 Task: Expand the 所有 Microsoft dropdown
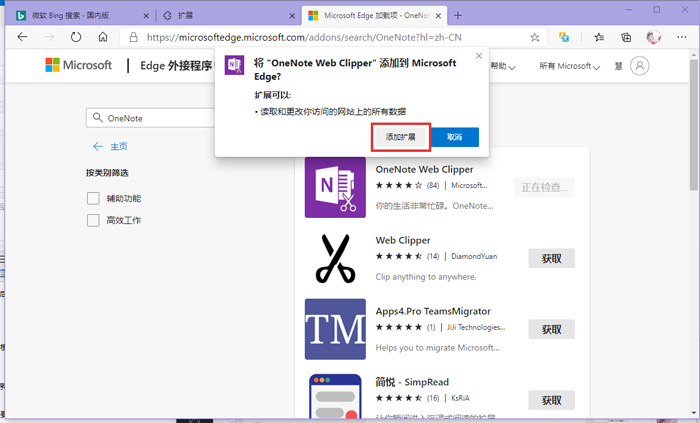click(x=569, y=66)
